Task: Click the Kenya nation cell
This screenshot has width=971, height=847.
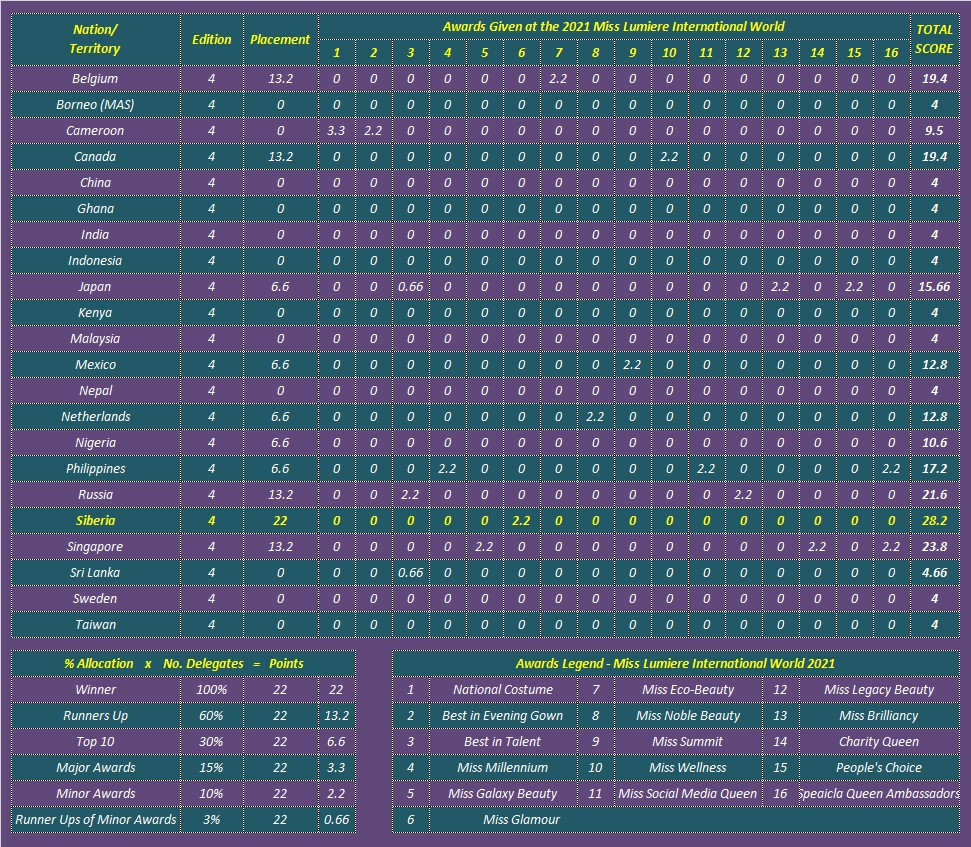Action: pyautogui.click(x=95, y=313)
